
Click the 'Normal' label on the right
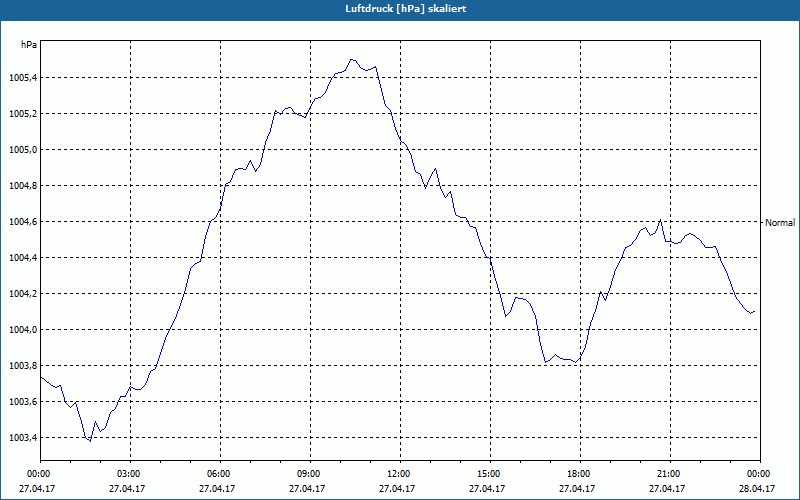pyautogui.click(x=780, y=222)
